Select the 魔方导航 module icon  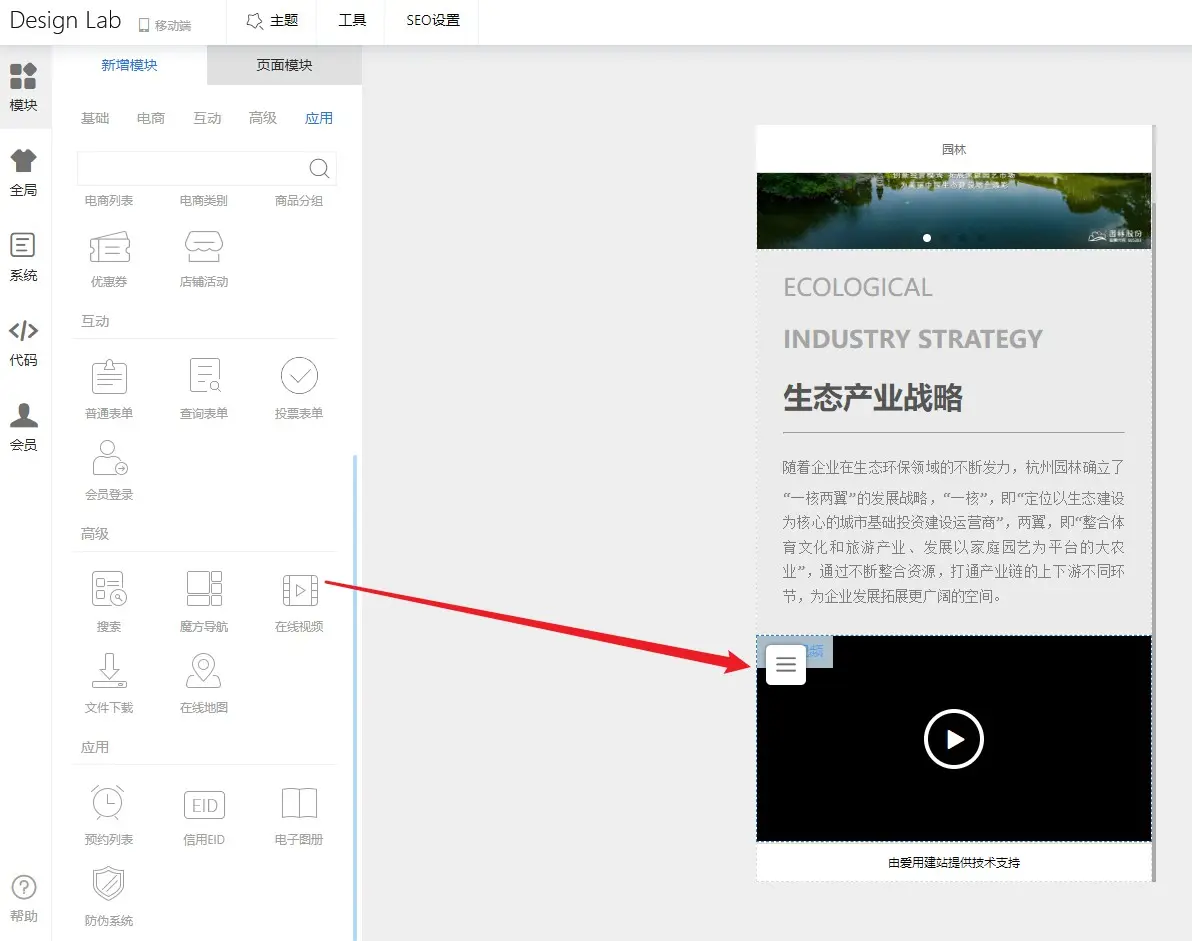coord(204,590)
